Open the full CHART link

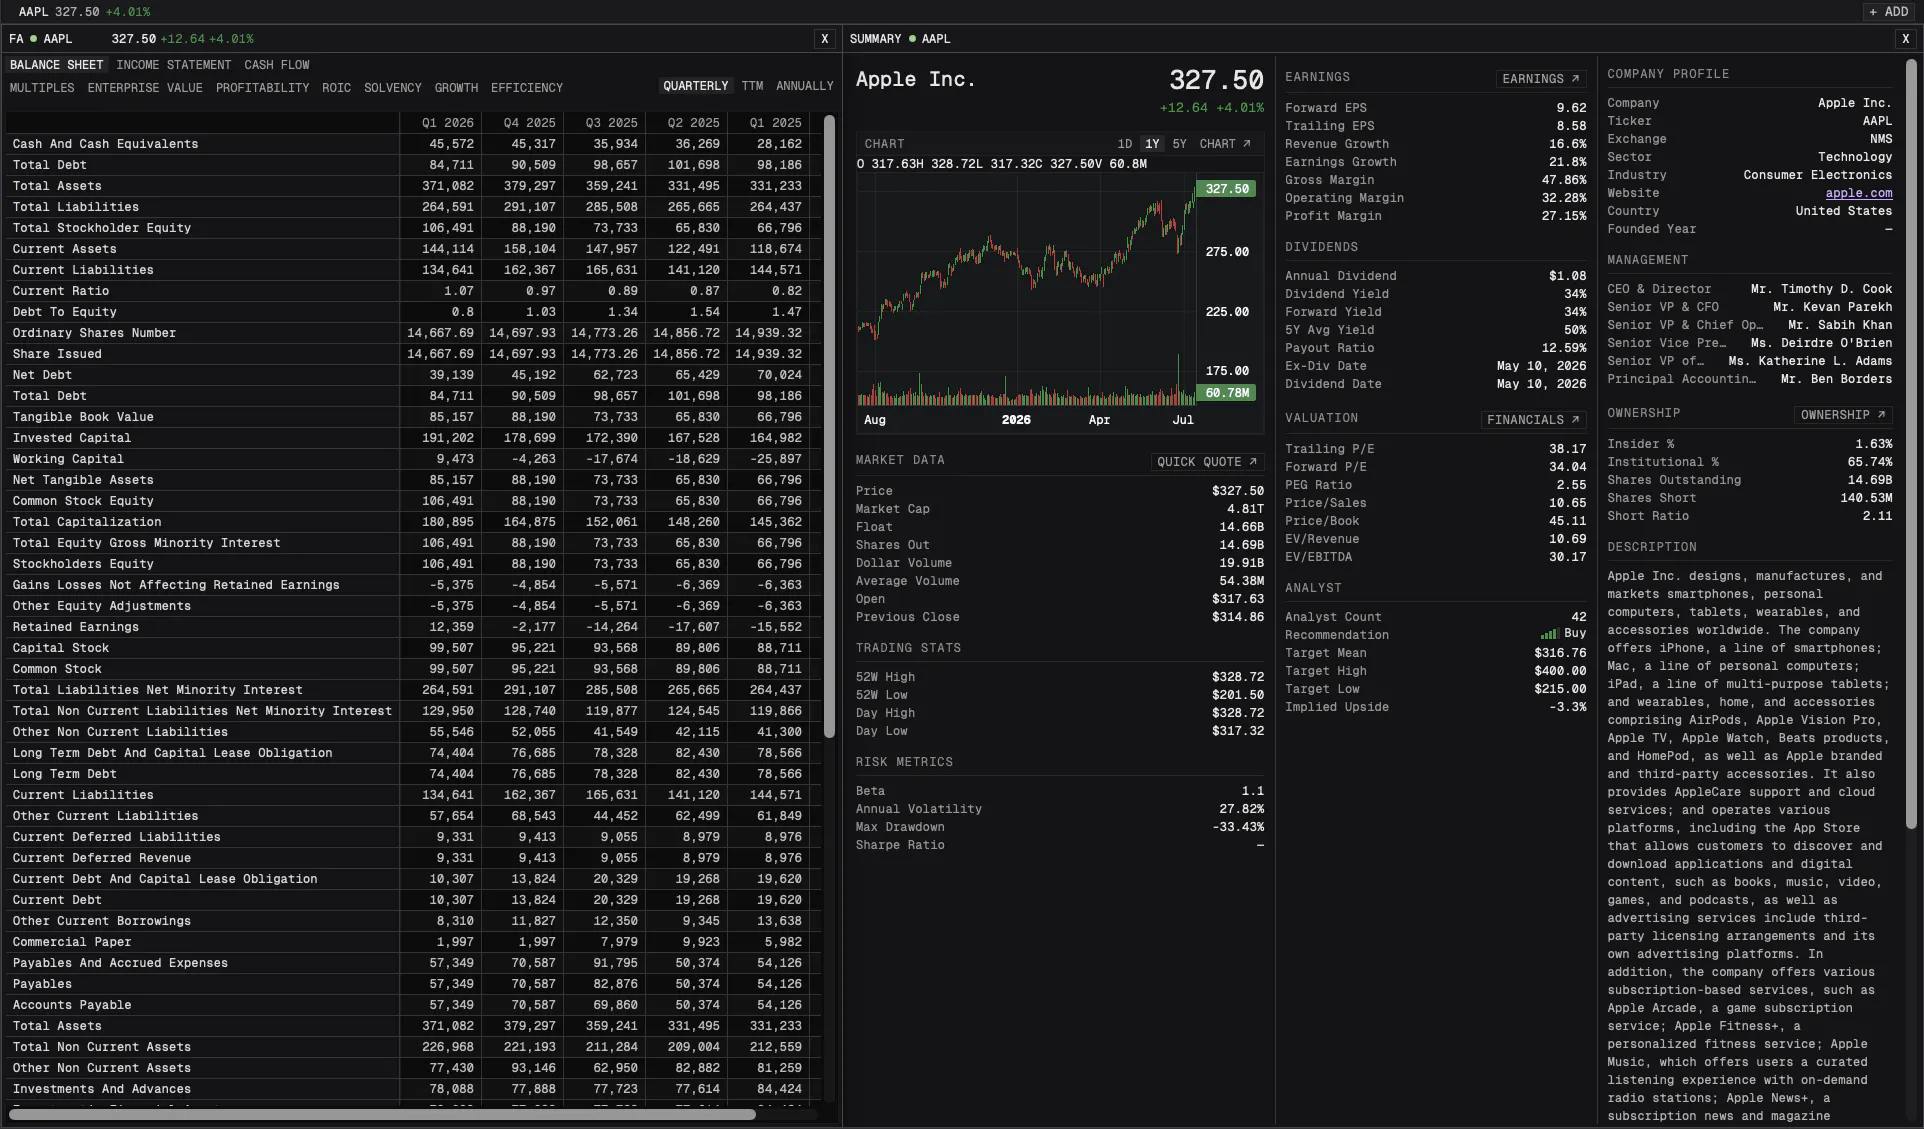click(x=1225, y=144)
